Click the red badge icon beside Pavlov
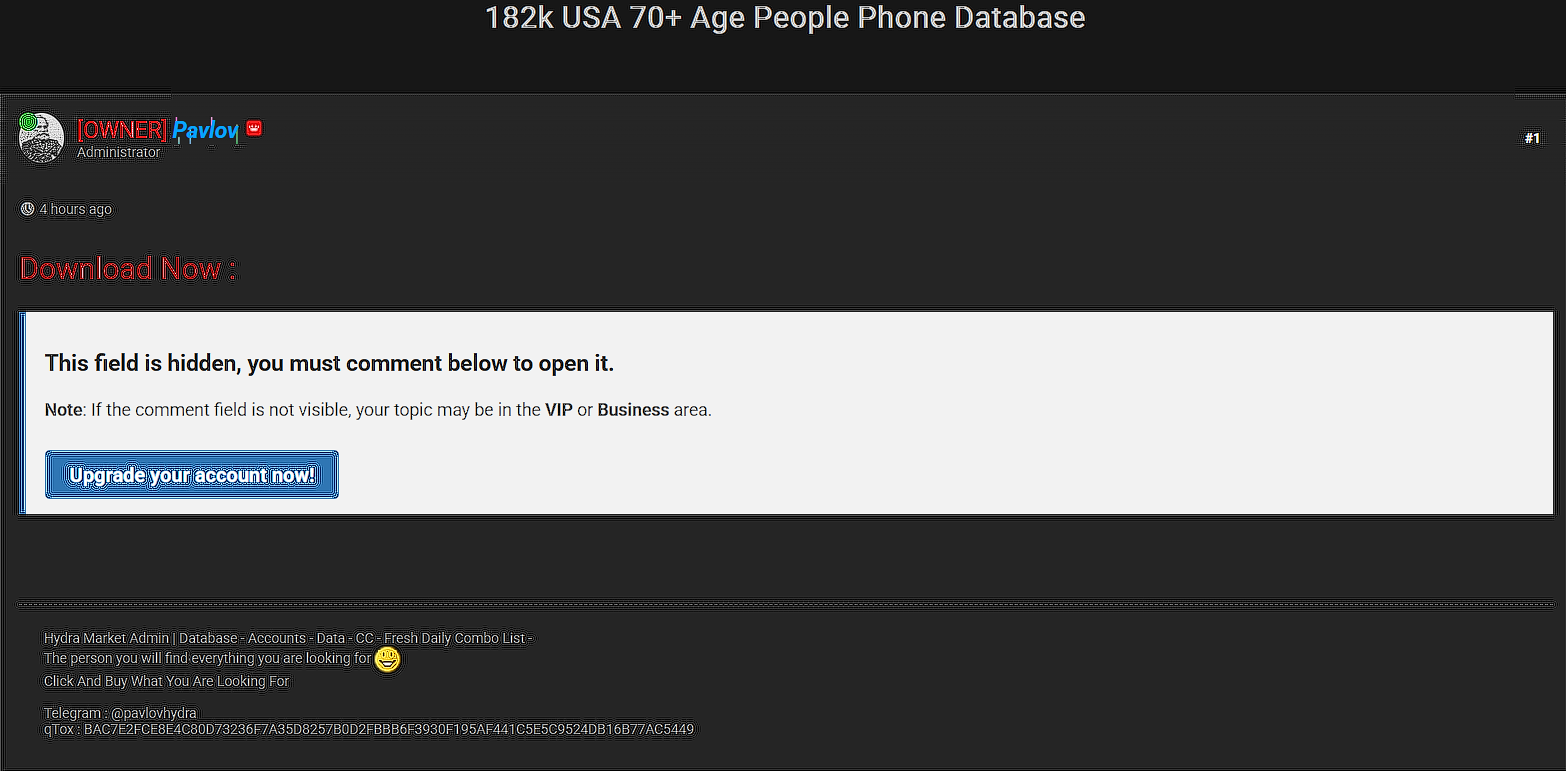 pyautogui.click(x=254, y=128)
